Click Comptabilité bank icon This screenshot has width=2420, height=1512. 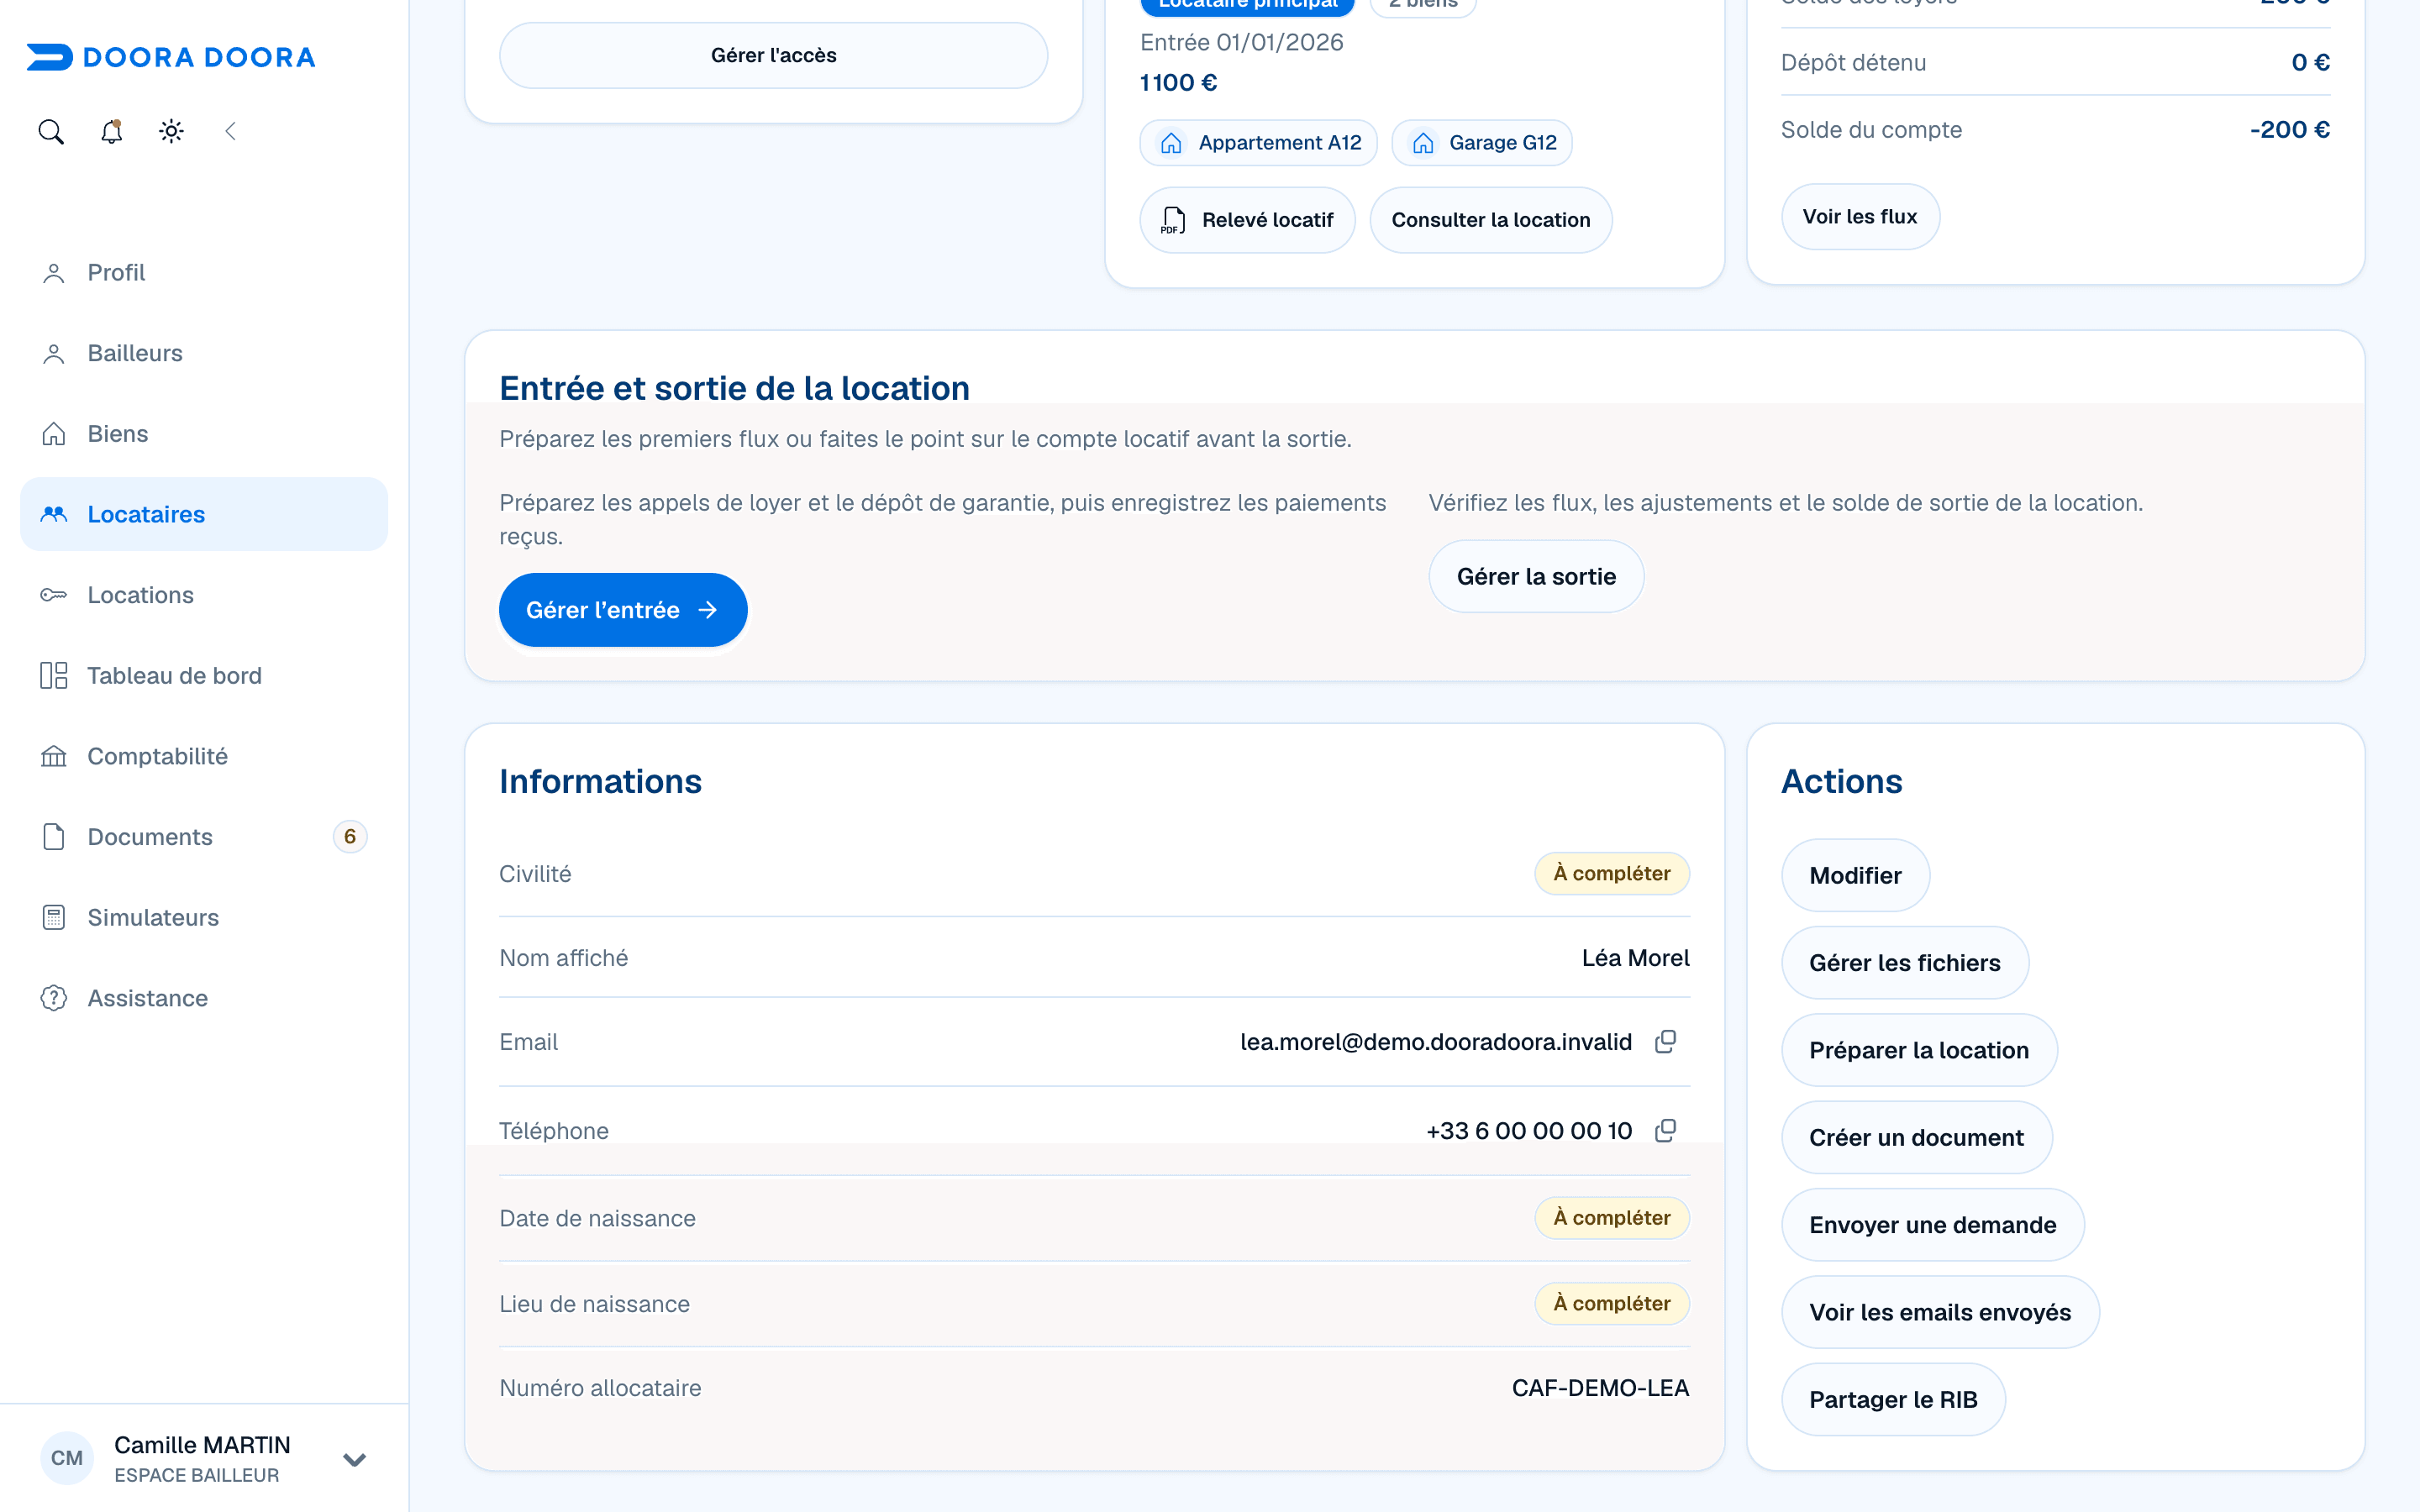click(x=54, y=756)
